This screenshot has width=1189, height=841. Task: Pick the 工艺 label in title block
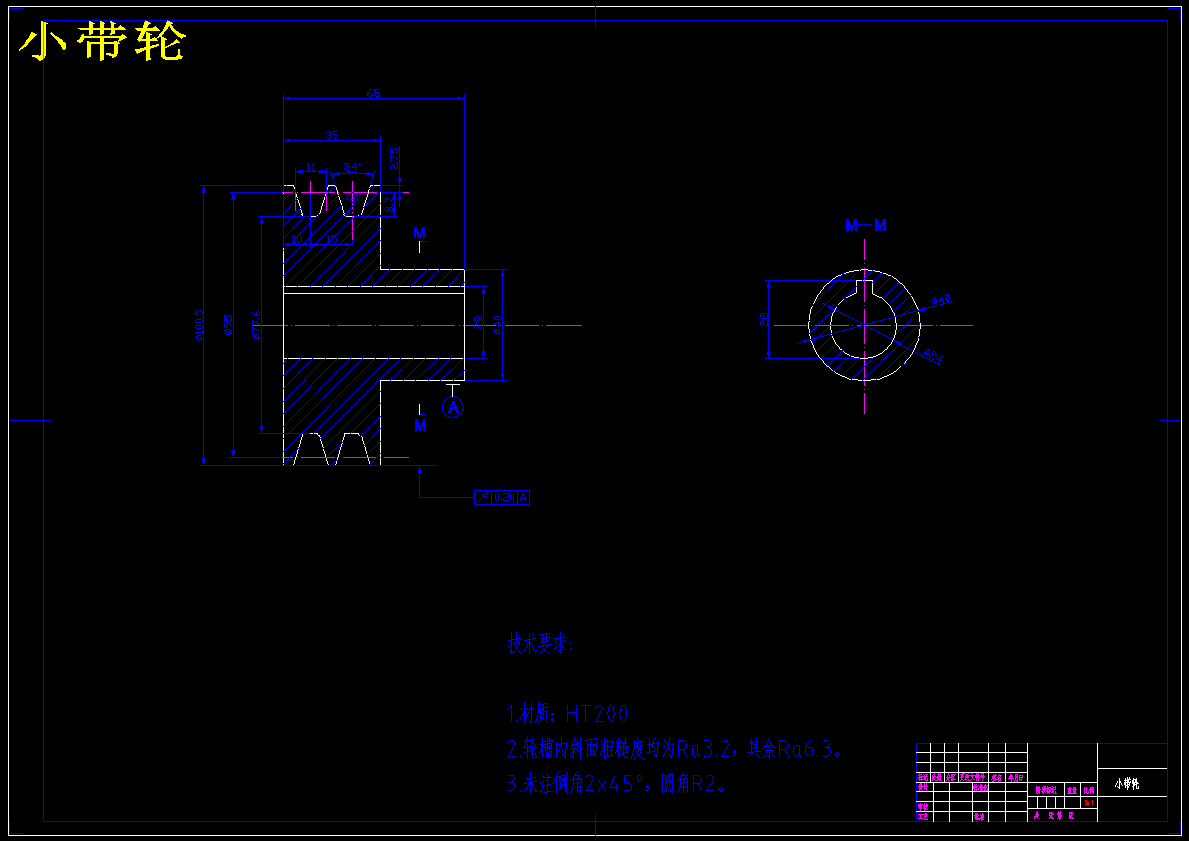[x=923, y=817]
